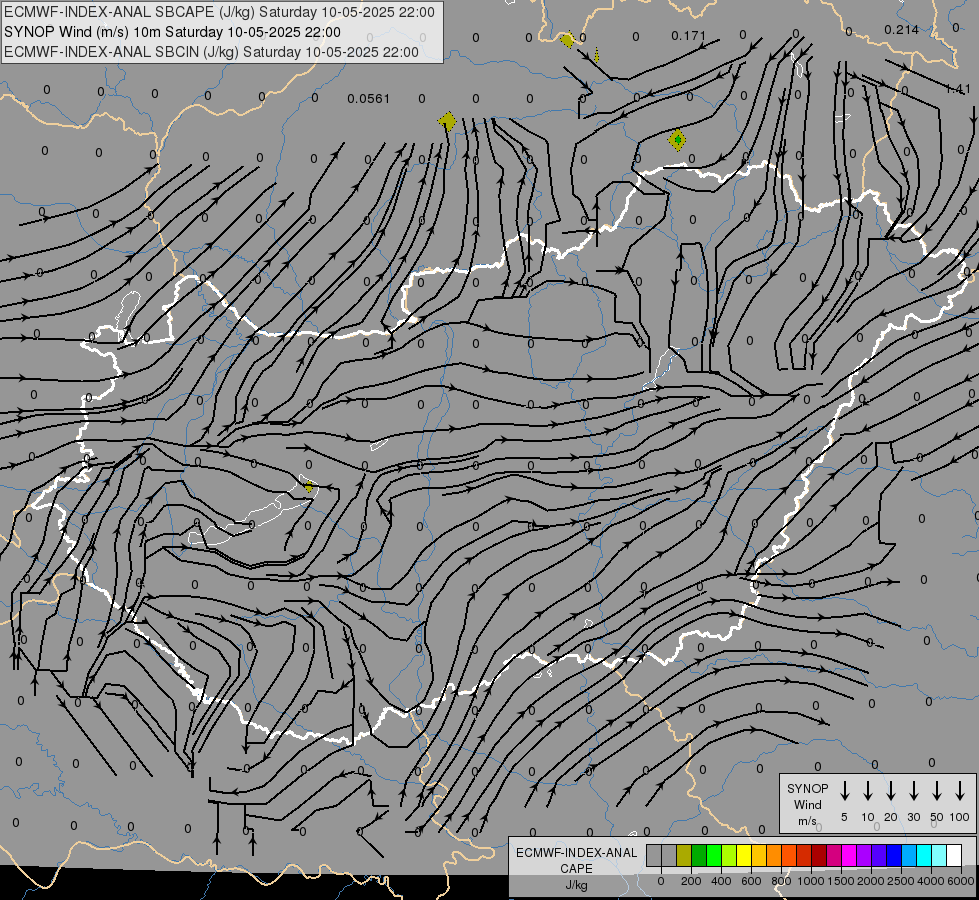Click the pure yellow CAPE legend swatch

click(744, 855)
